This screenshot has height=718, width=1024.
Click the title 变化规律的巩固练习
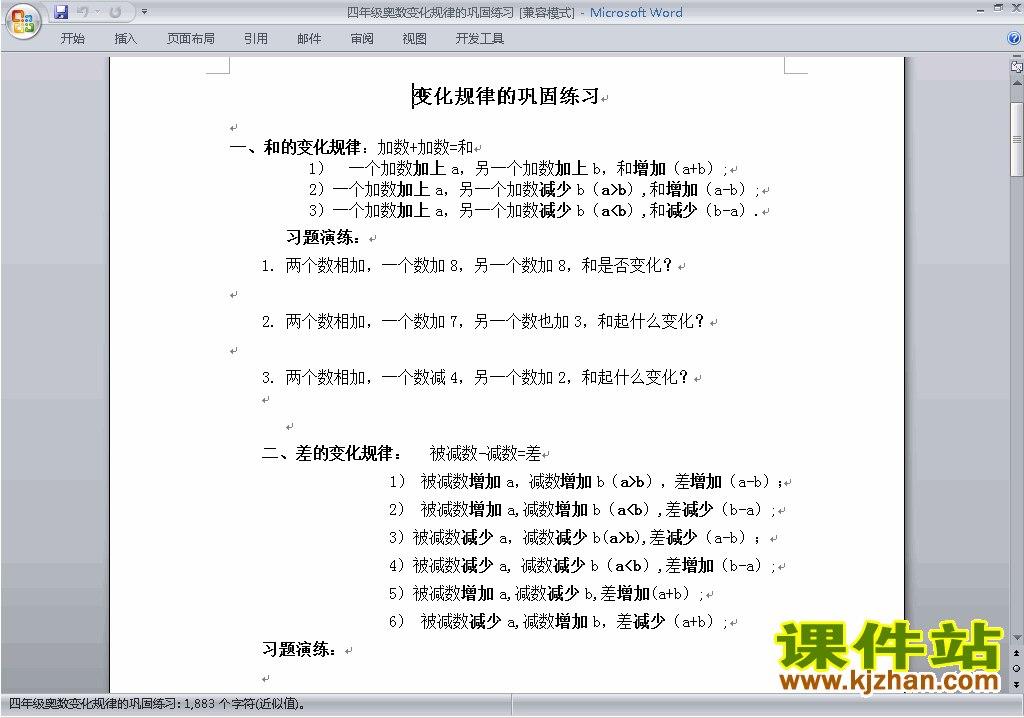coord(506,97)
